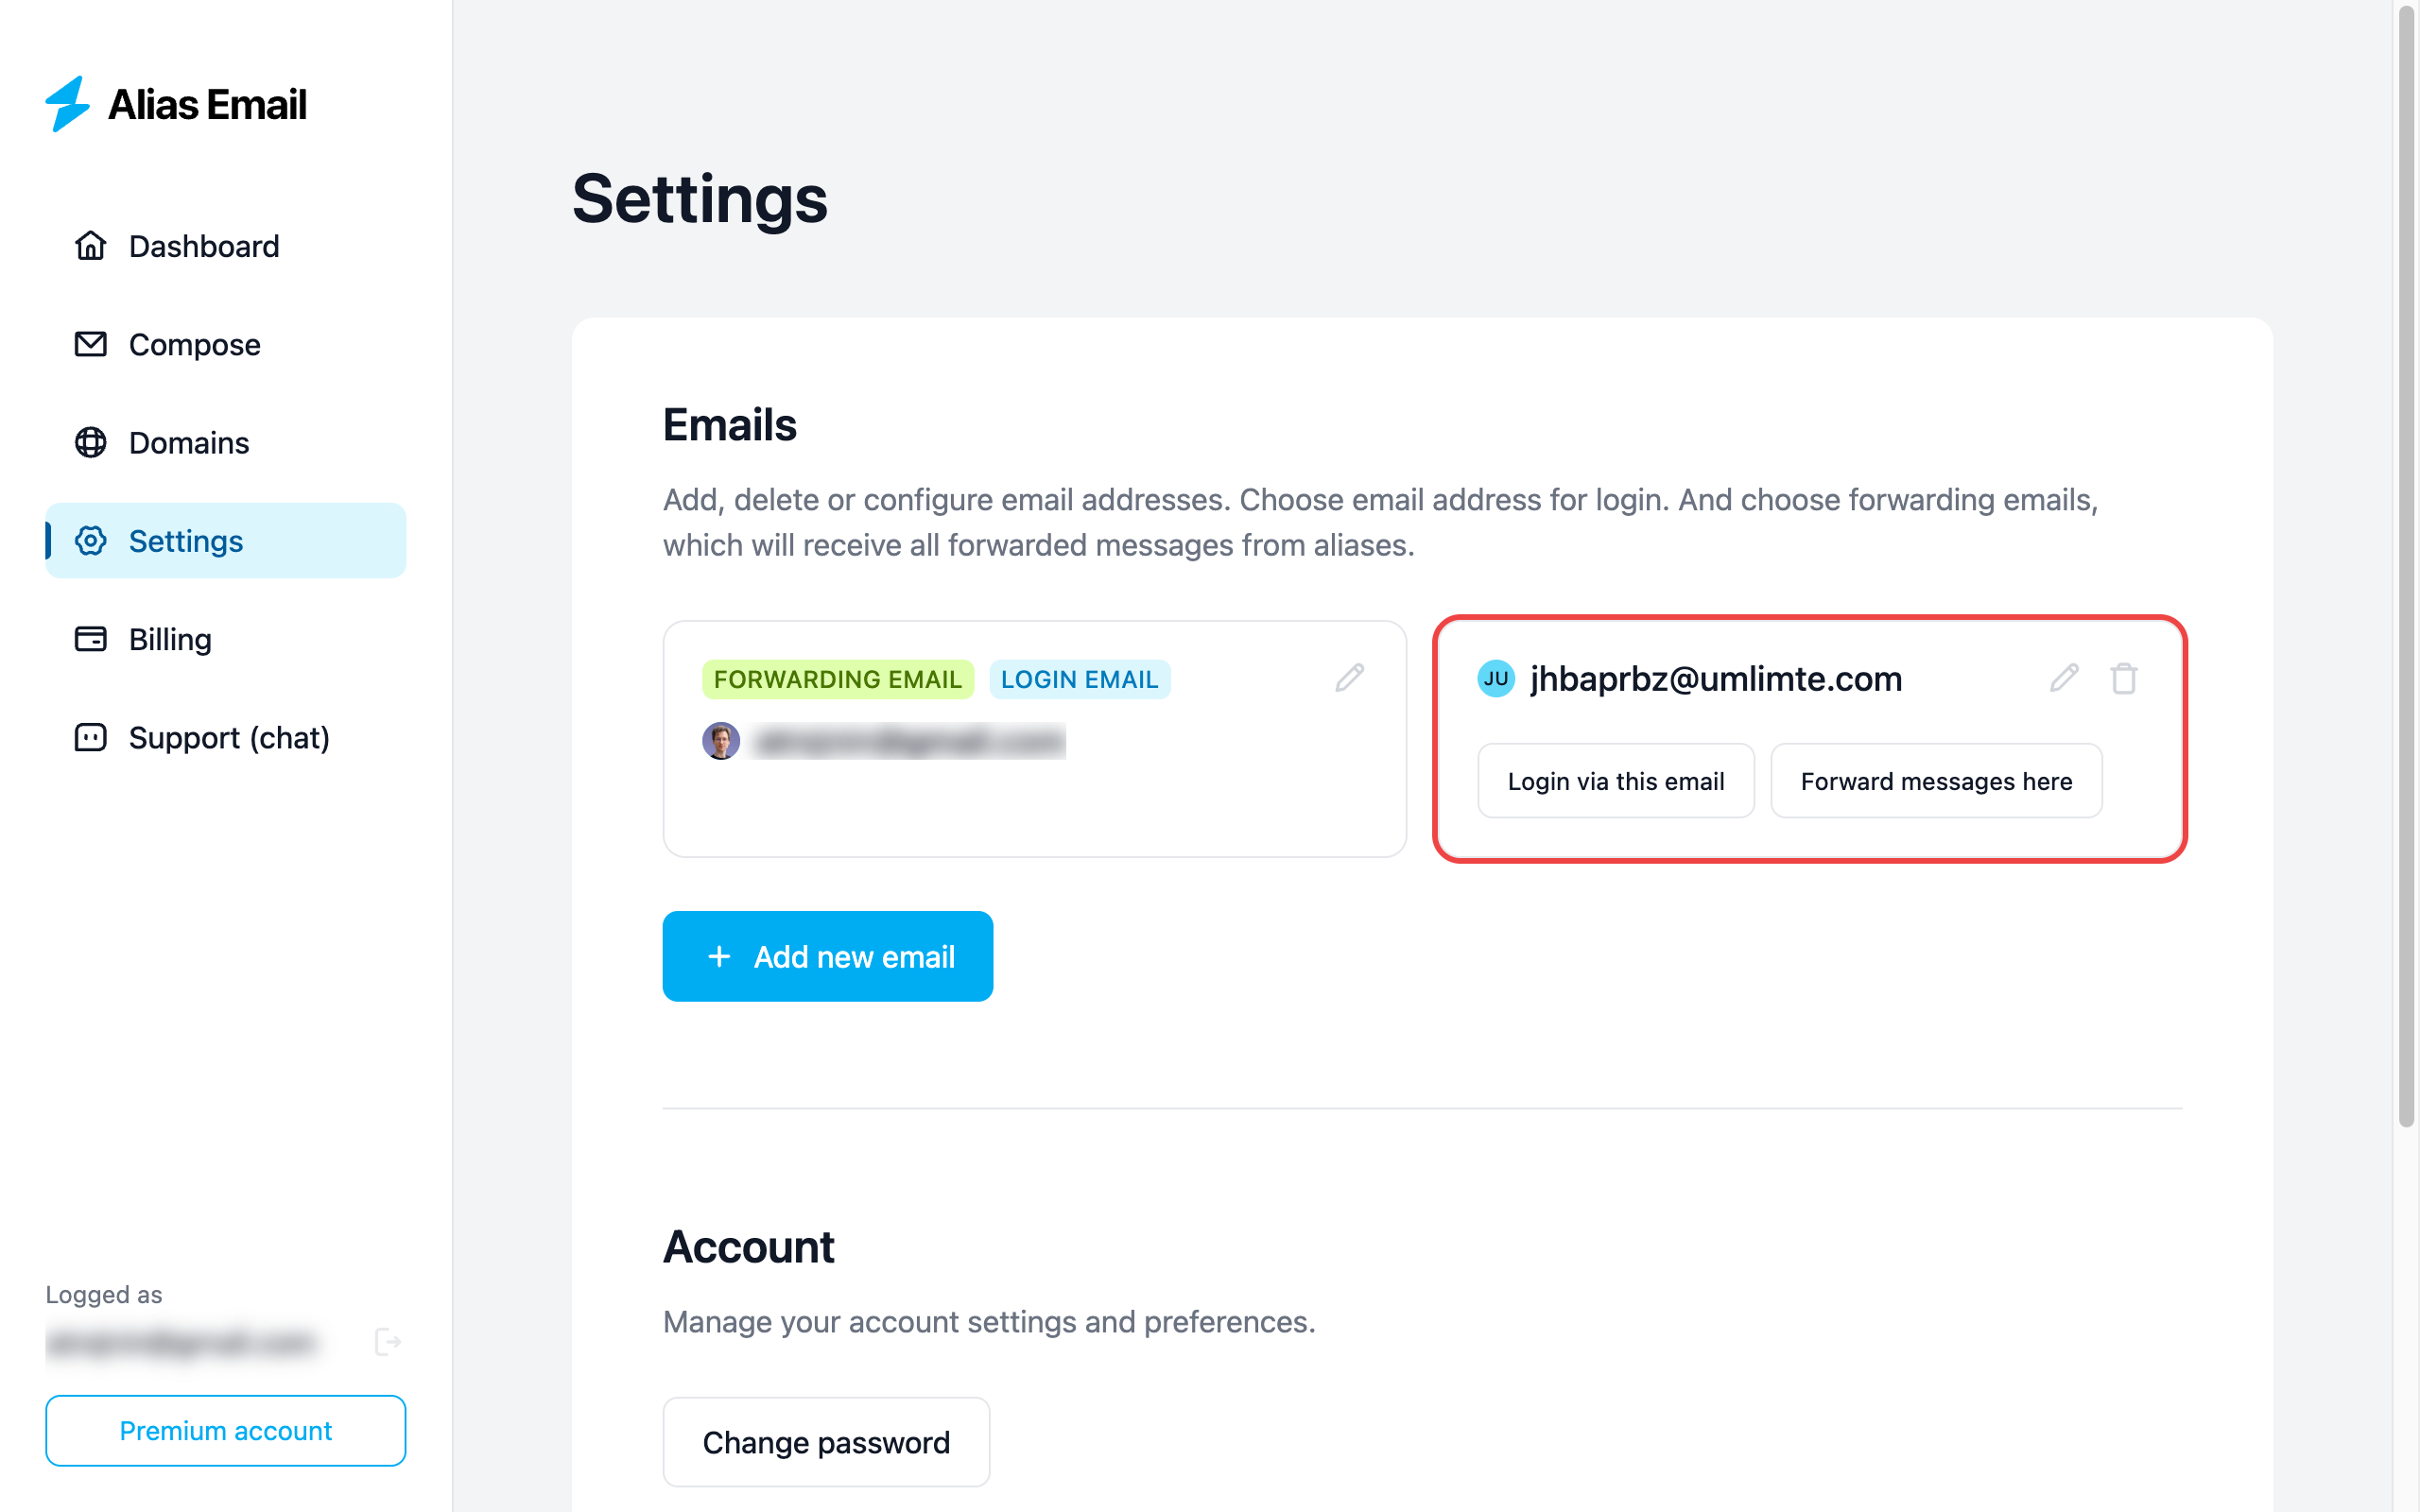Click the Dashboard home icon
This screenshot has width=2420, height=1512.
tap(90, 246)
